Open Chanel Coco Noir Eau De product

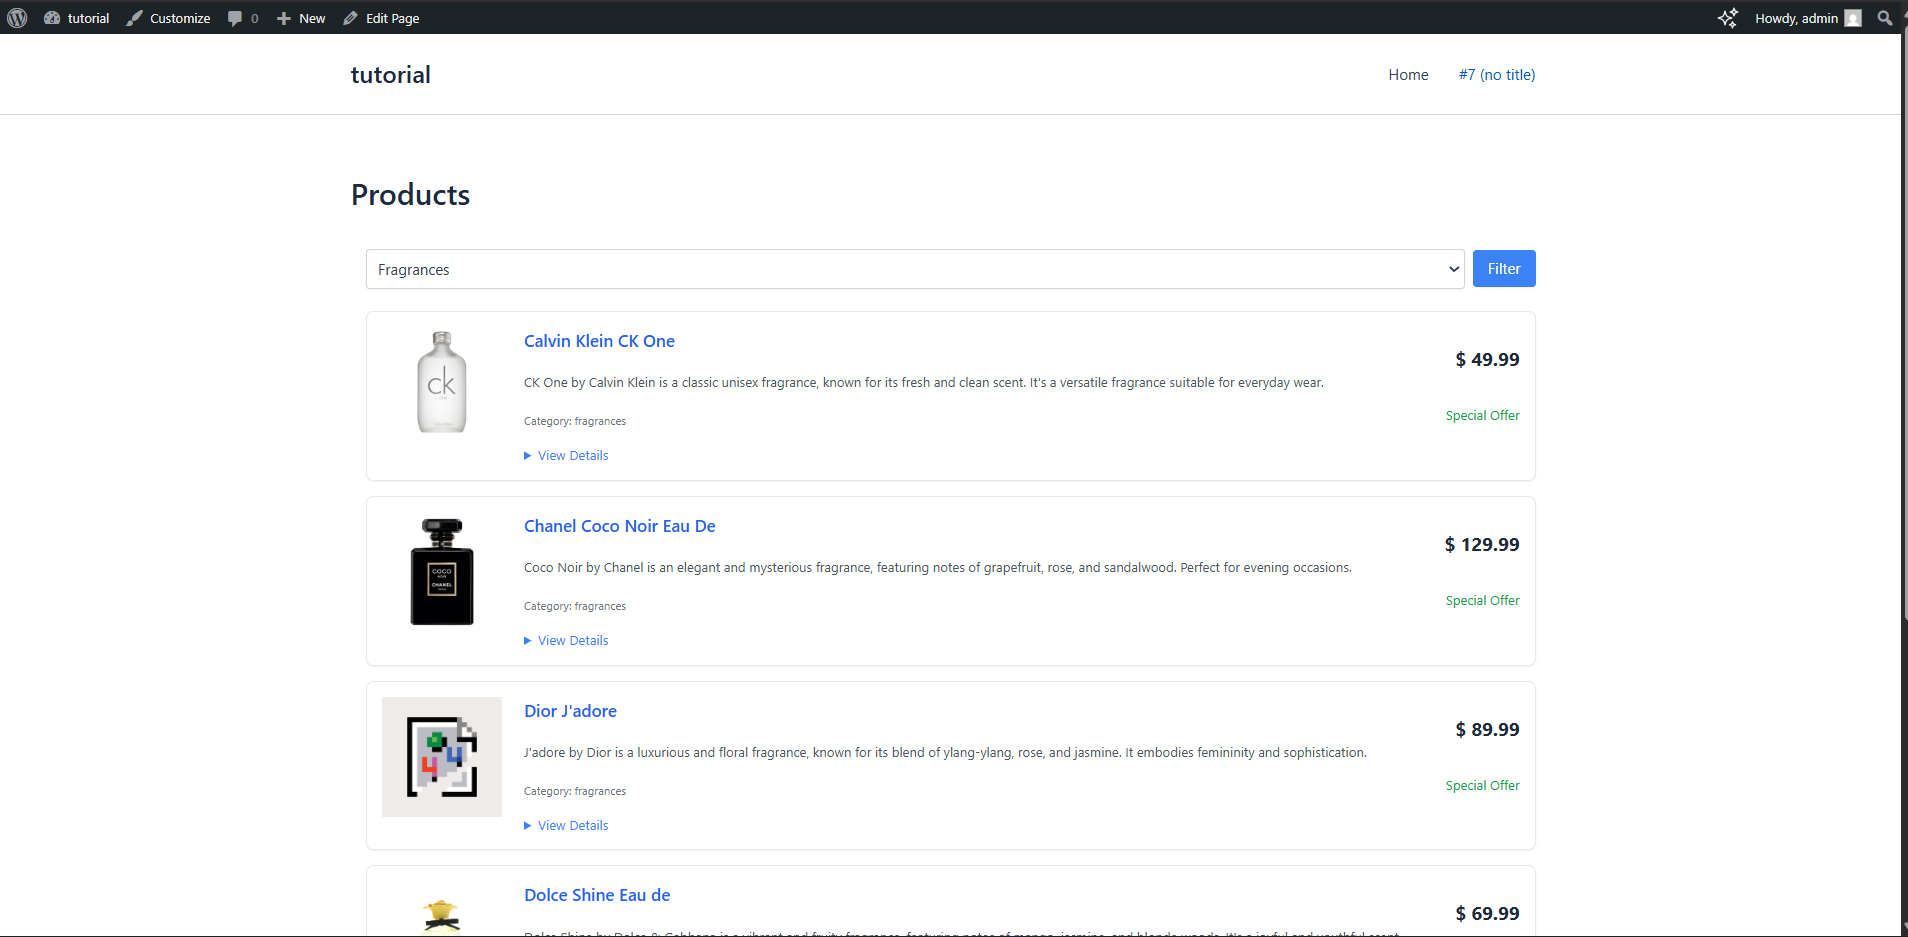(x=620, y=526)
